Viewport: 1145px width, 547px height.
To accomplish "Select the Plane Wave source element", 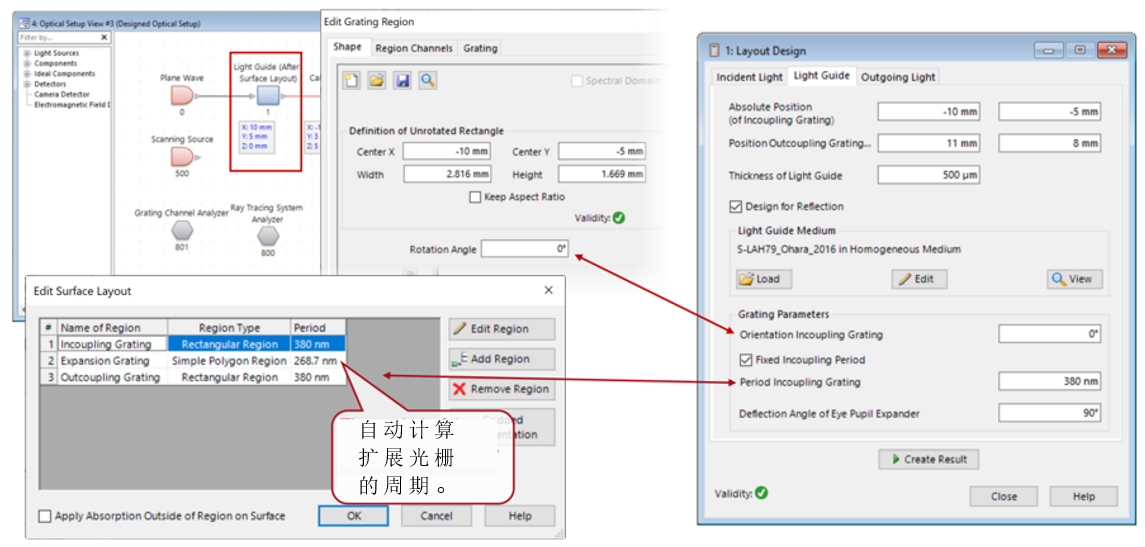I will [183, 96].
